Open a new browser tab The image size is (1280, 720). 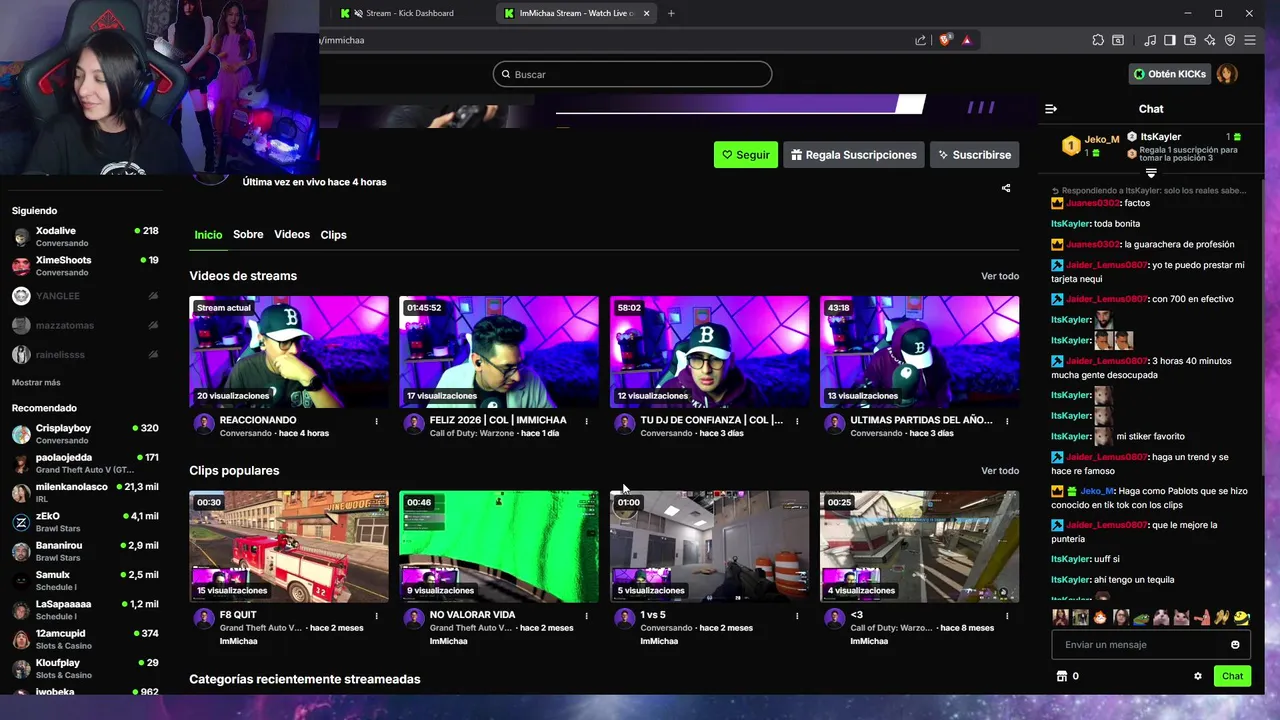[671, 13]
